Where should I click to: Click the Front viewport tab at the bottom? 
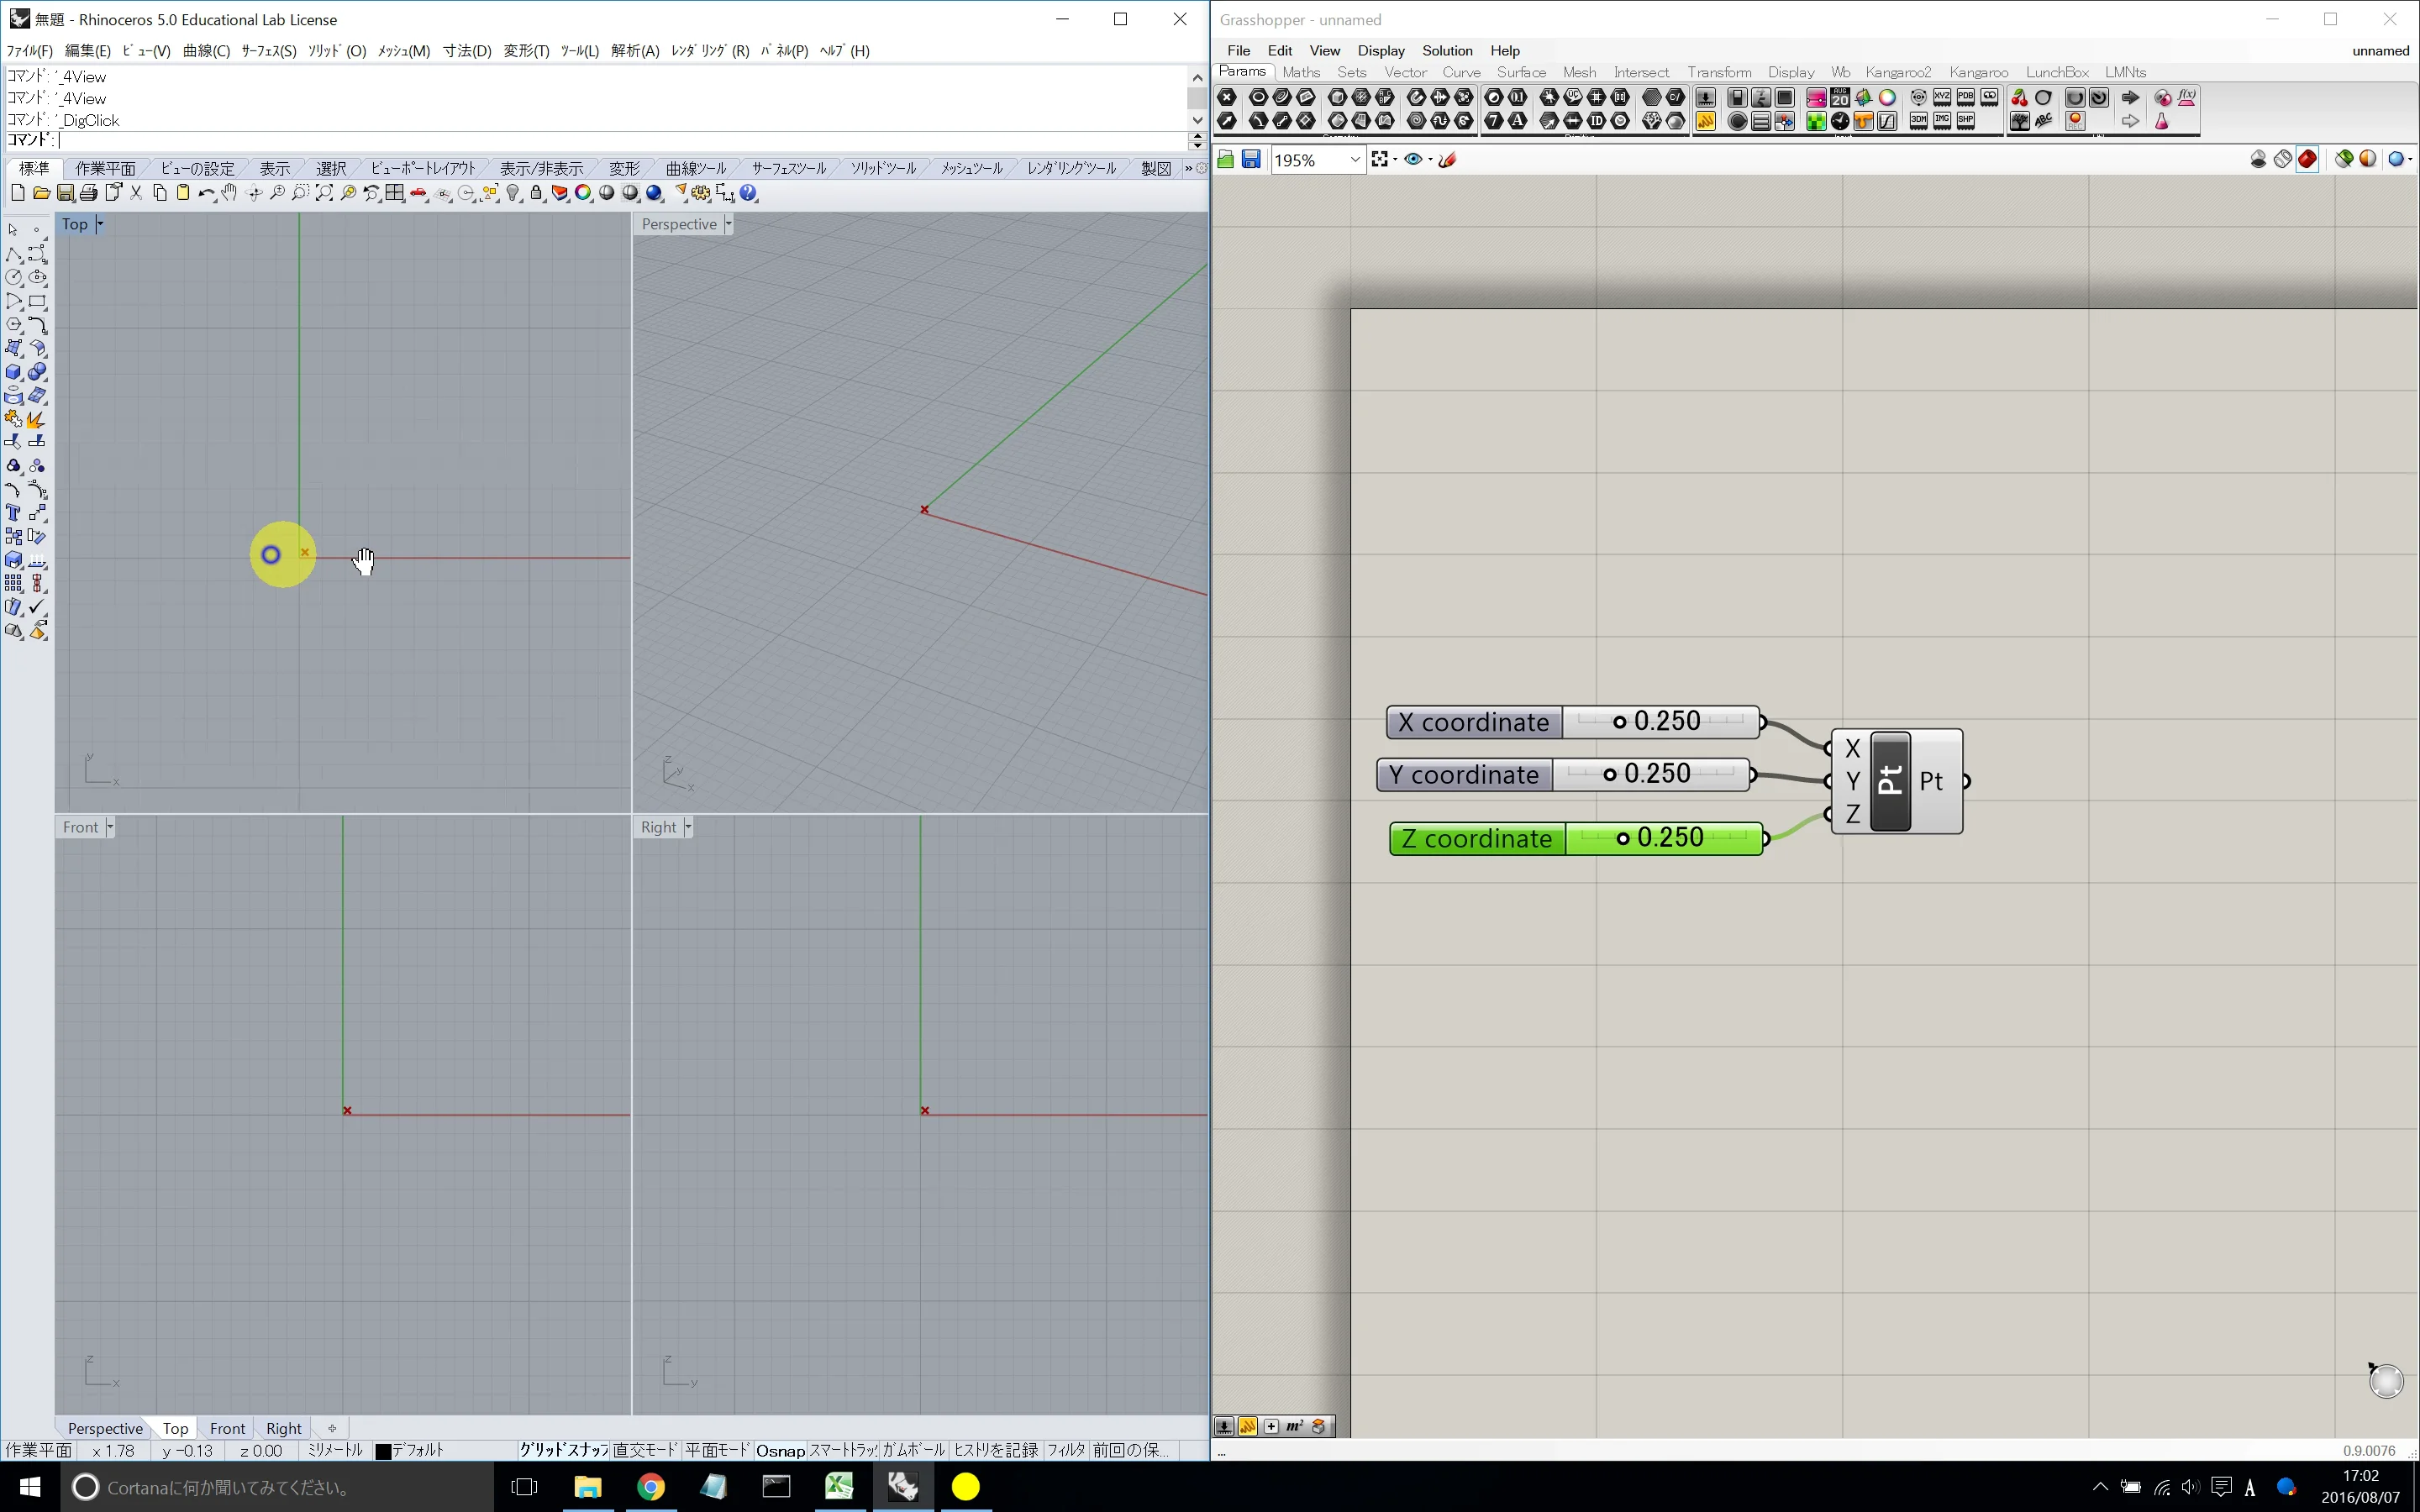click(227, 1428)
